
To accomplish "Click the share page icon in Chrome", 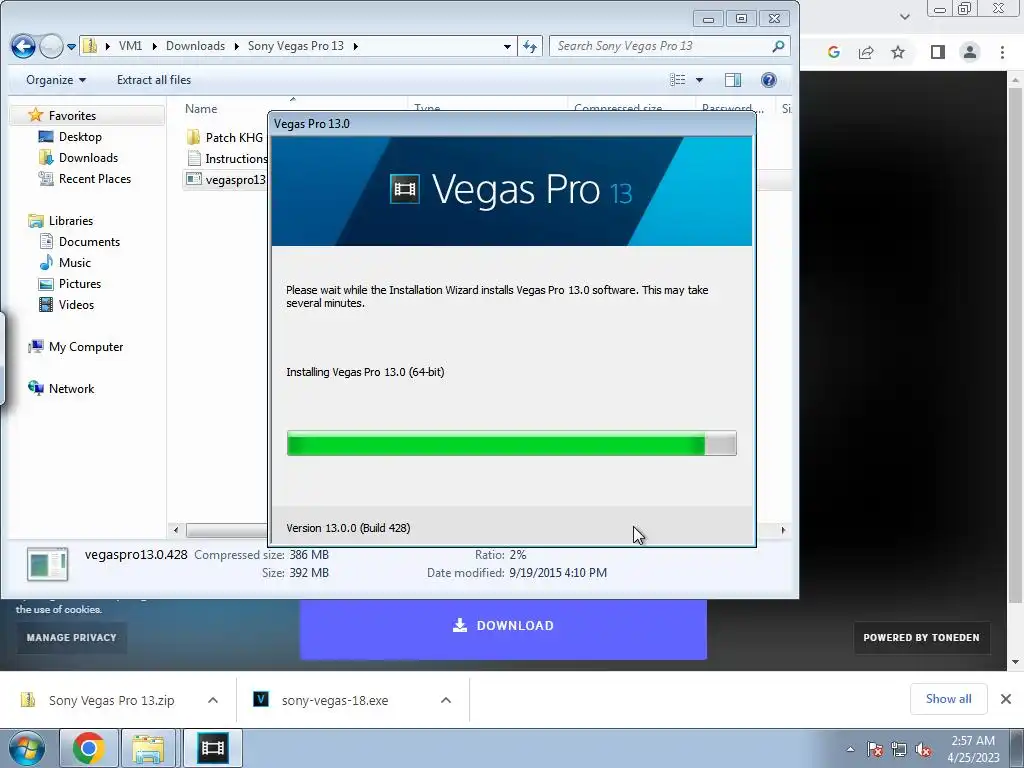I will [866, 52].
